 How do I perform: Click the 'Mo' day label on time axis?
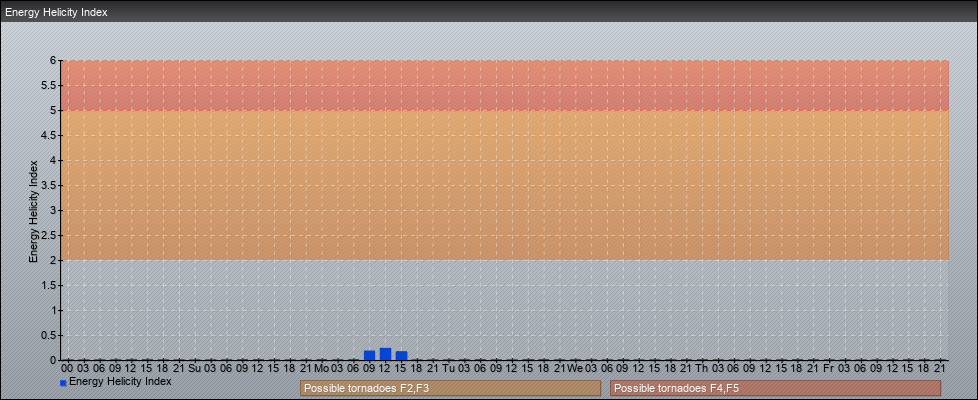pyautogui.click(x=321, y=368)
